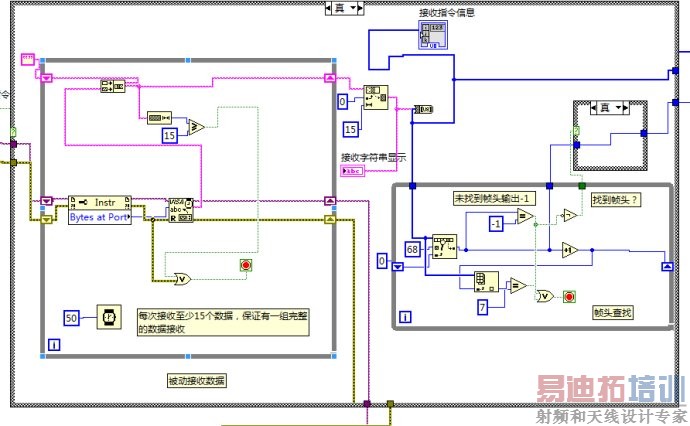This screenshot has width=690, height=426.
Task: Select the Wait (ms) timer icon
Action: pos(109,317)
